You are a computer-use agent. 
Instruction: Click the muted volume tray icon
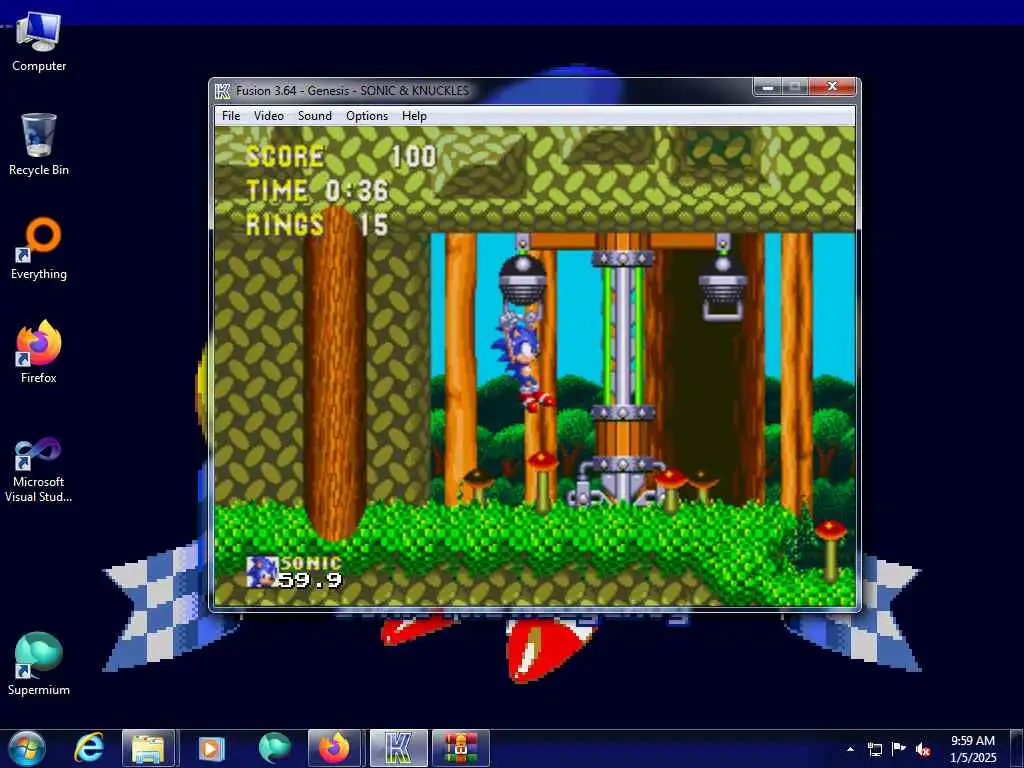(x=923, y=749)
